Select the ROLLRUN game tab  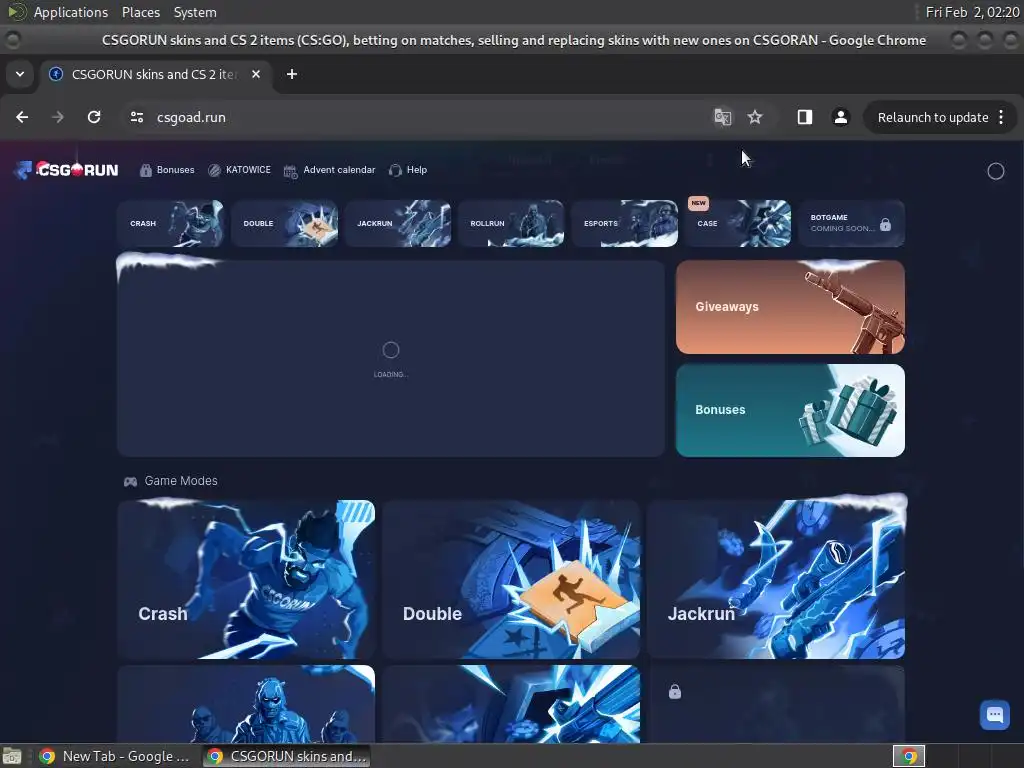click(x=511, y=223)
